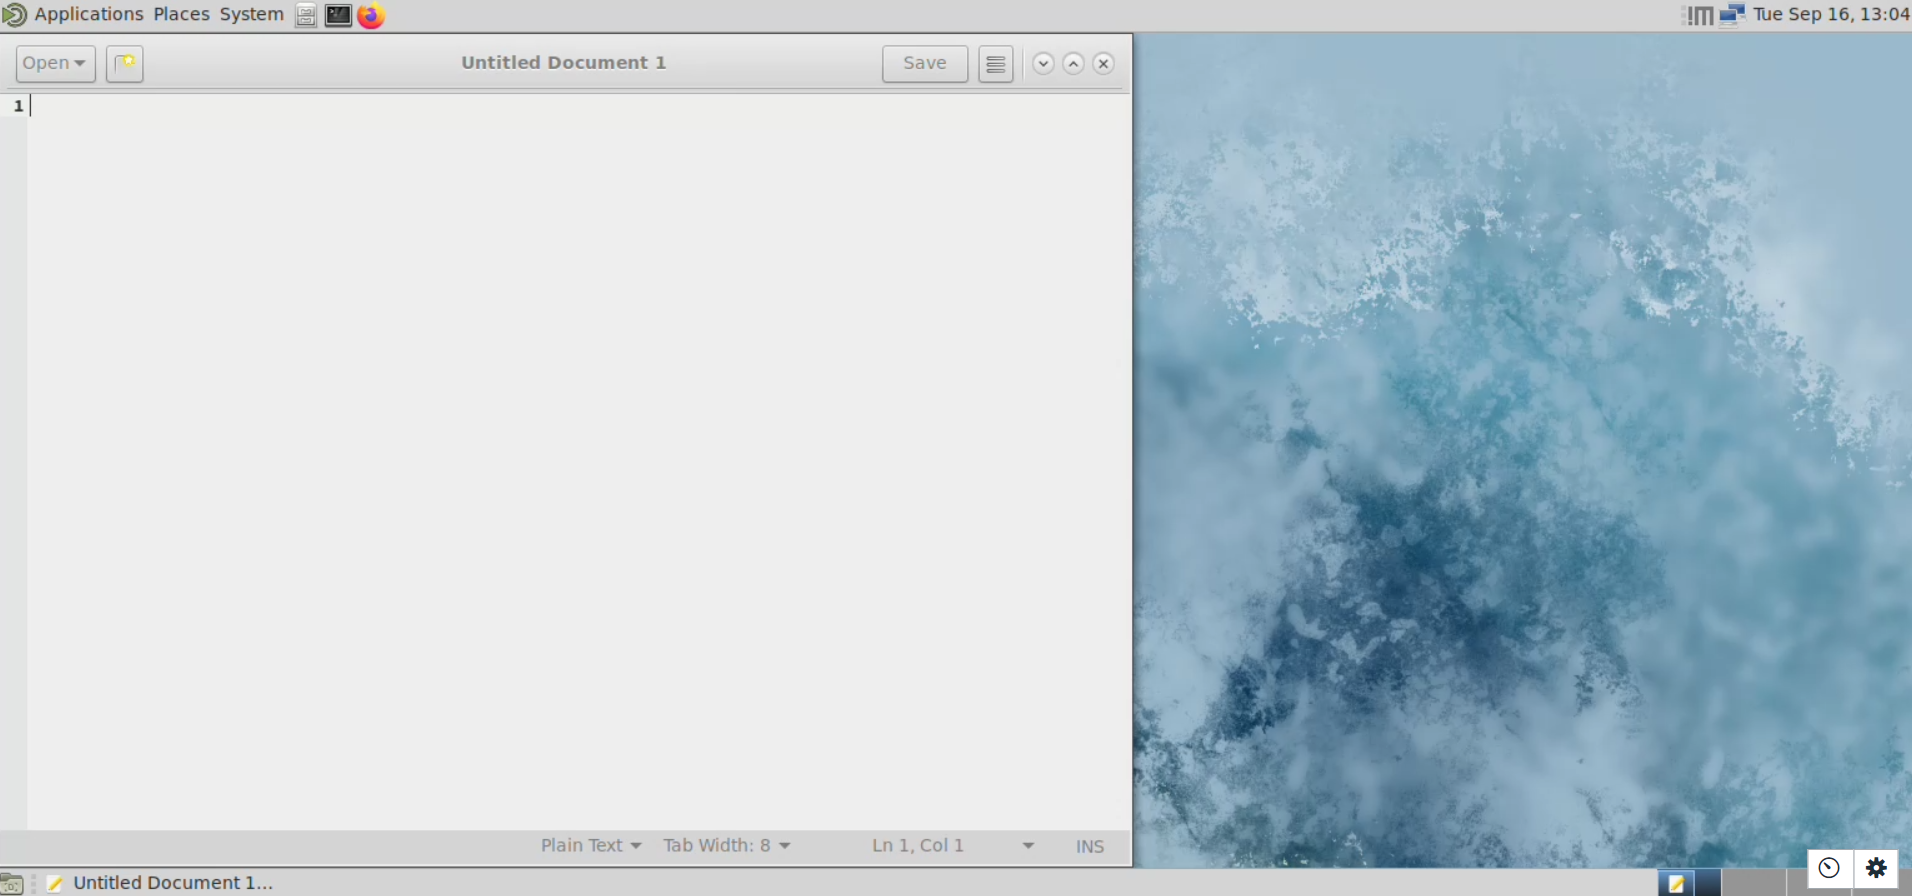
Task: Launch the terminal from the top panel
Action: 338,15
